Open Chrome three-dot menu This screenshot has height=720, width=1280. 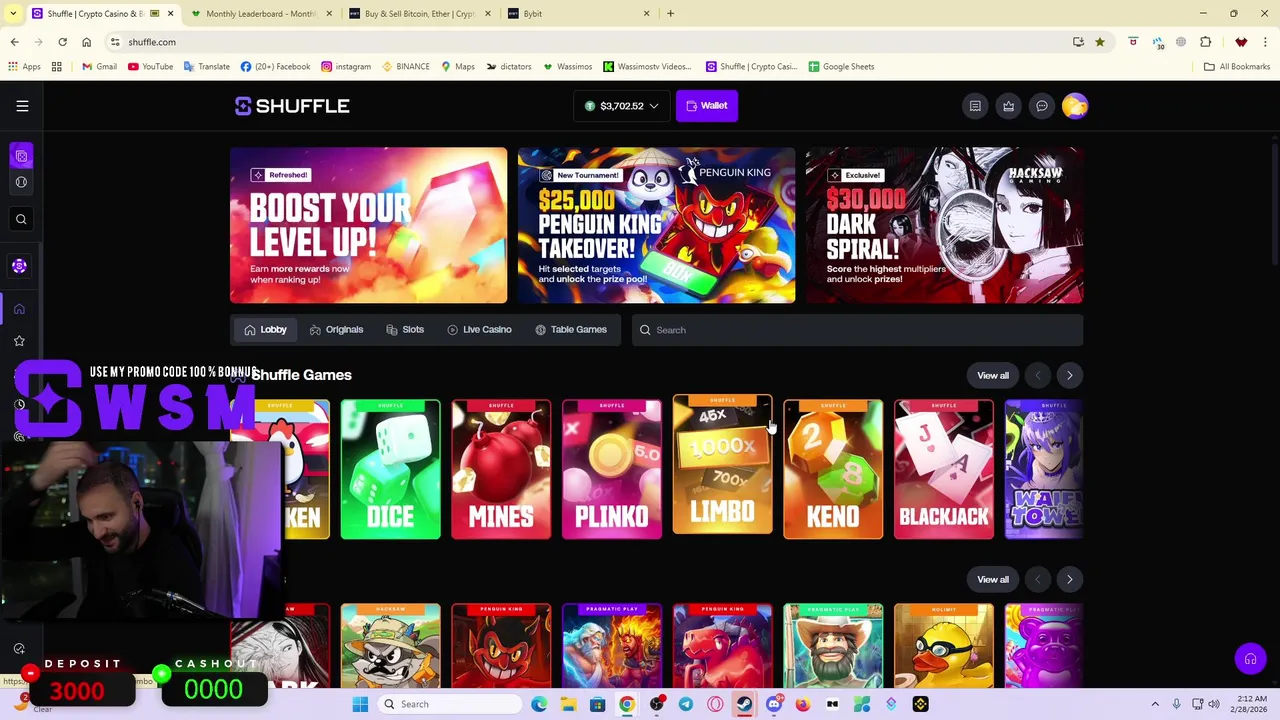pos(1265,42)
